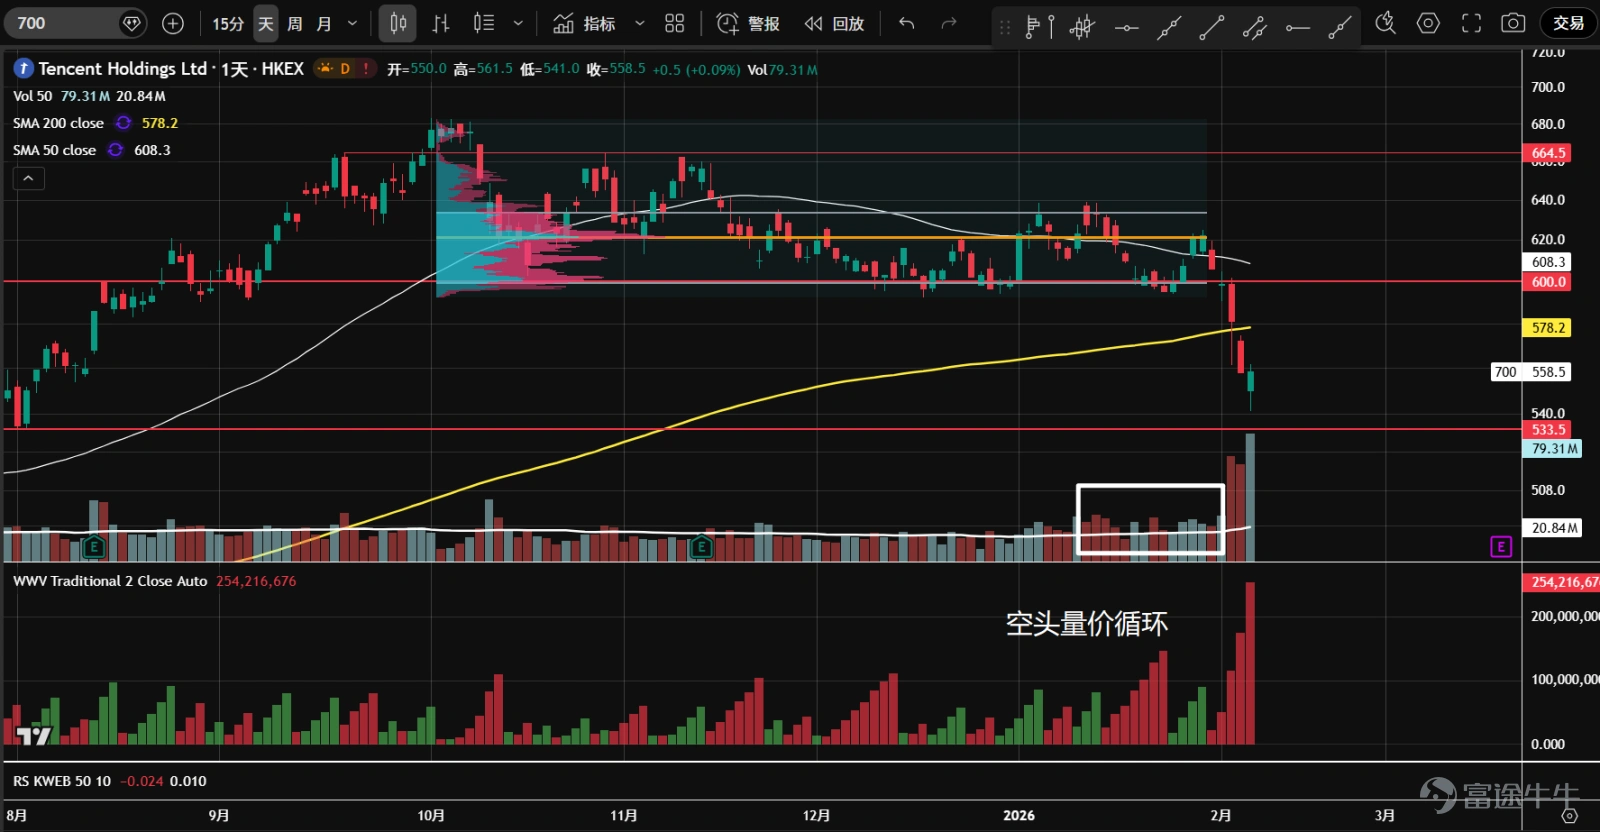Image resolution: width=1600 pixels, height=832 pixels.
Task: Select the ray drawing tool
Action: coord(1340,27)
